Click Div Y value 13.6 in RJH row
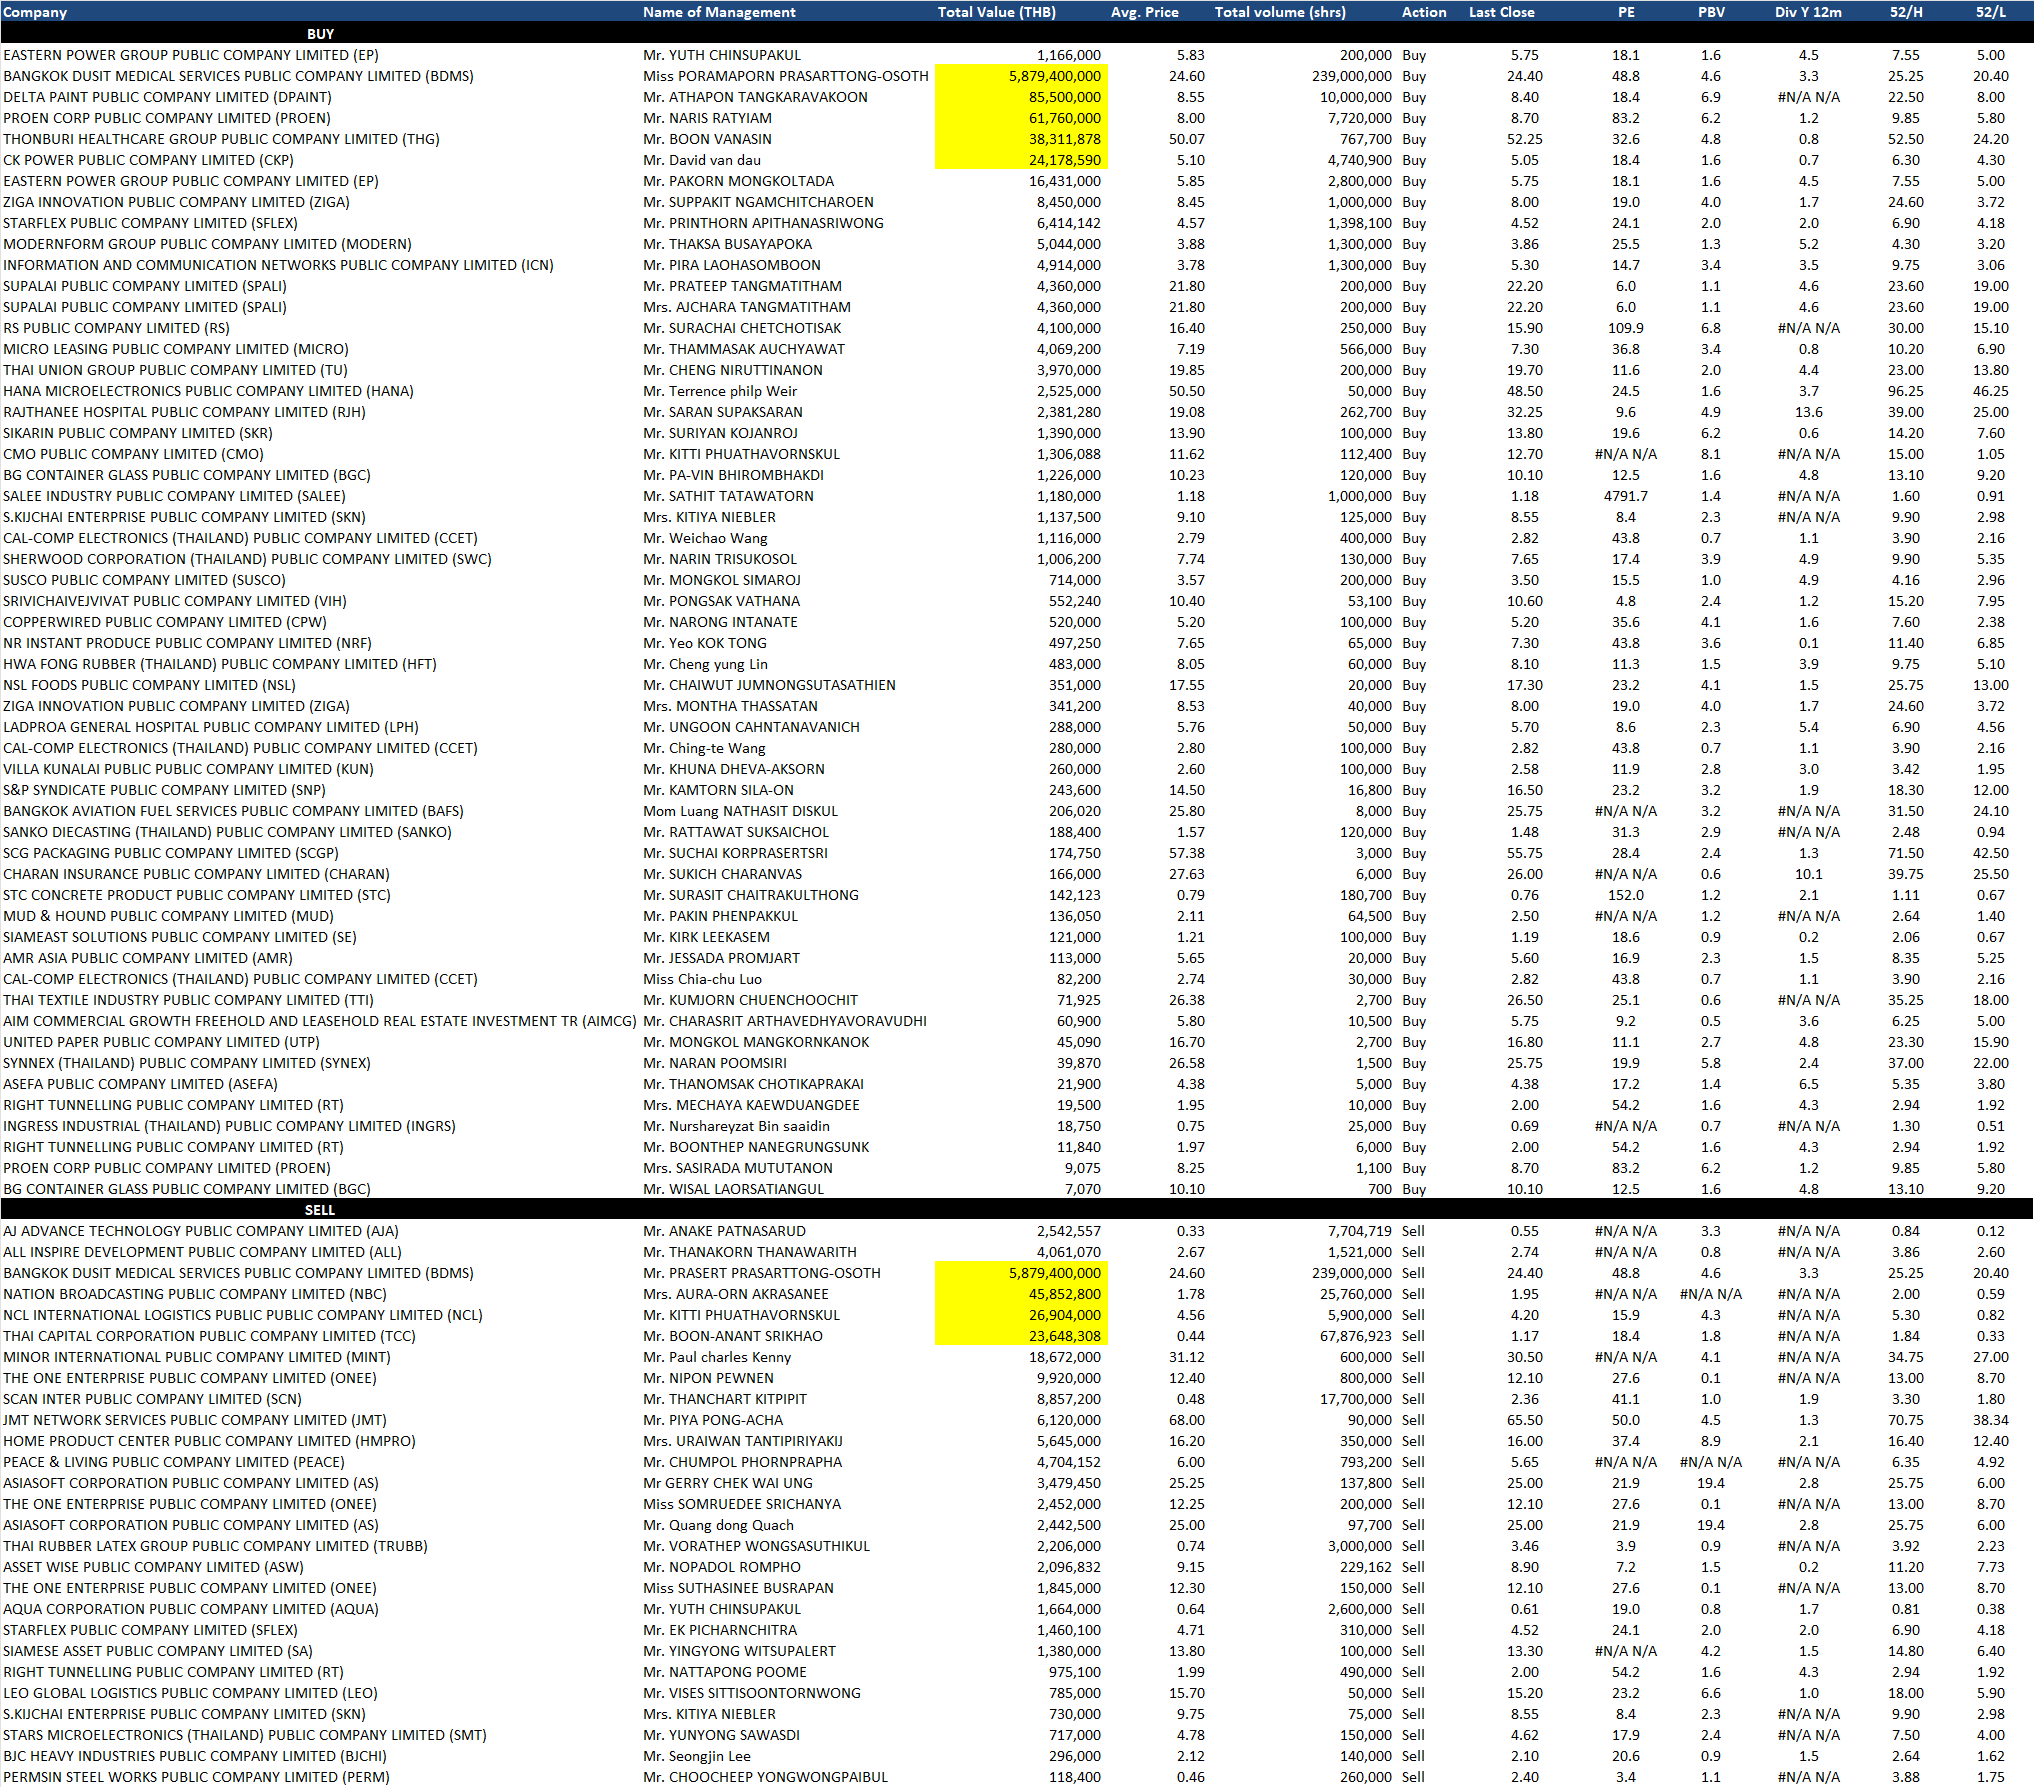Viewport: 2034px width, 1787px height. coord(1808,412)
